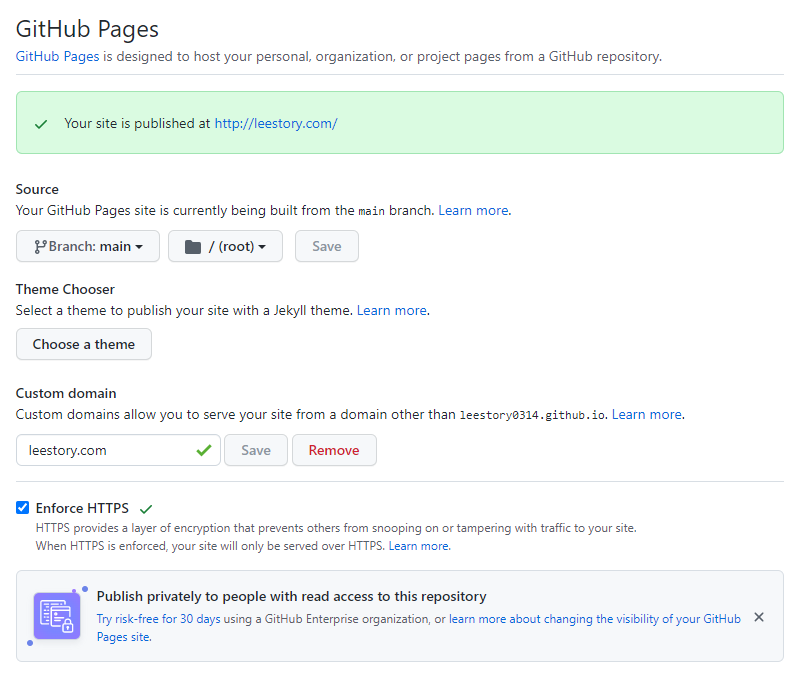Viewport: 811px width, 697px height.
Task: Click the GitHub Pages heading
Action: (87, 29)
